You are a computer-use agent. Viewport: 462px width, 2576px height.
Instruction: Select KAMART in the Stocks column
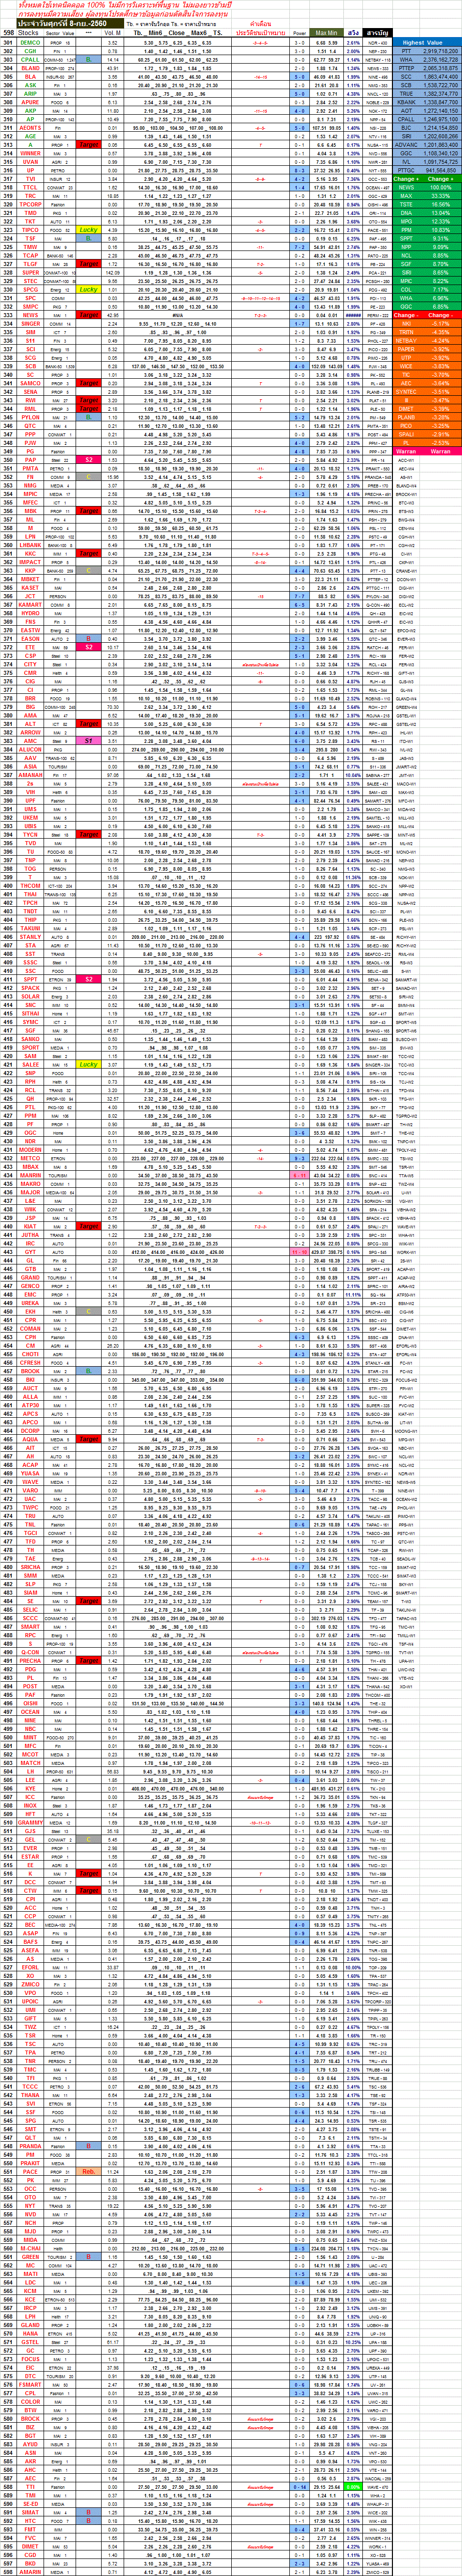click(x=30, y=604)
